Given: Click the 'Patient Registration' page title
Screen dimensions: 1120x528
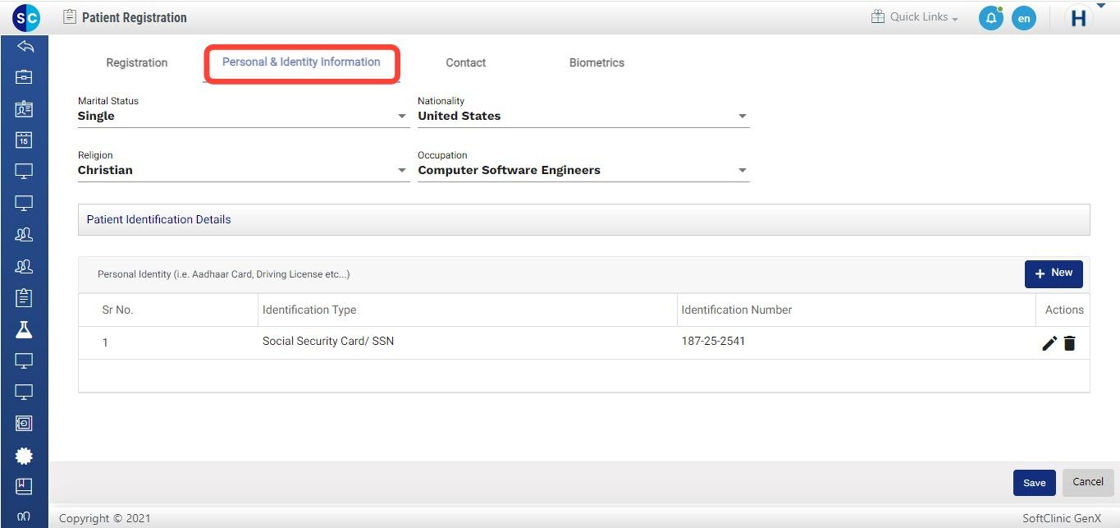Looking at the screenshot, I should click(134, 18).
